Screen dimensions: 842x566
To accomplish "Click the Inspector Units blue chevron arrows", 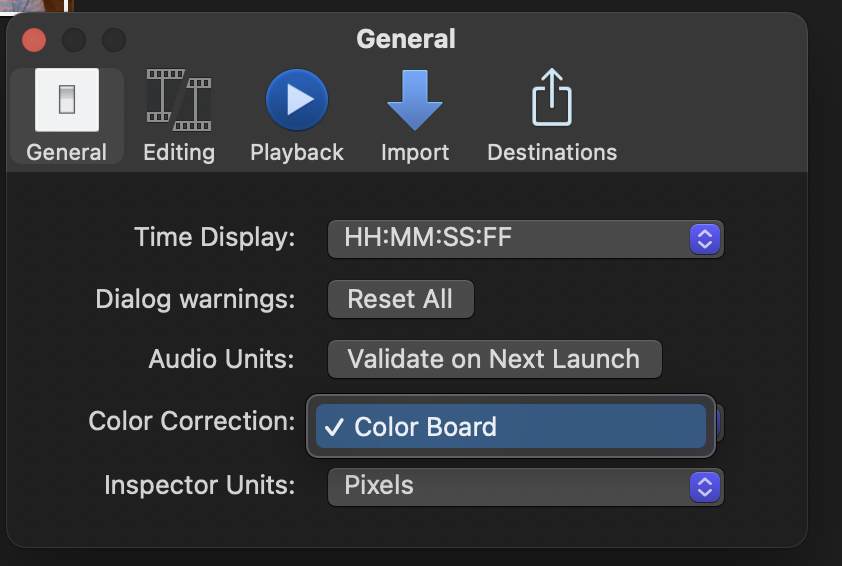I will [x=705, y=486].
